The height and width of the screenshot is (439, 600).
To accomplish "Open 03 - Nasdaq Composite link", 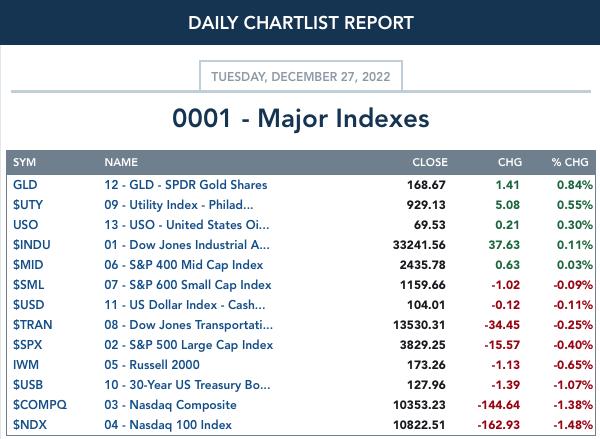I will (170, 405).
